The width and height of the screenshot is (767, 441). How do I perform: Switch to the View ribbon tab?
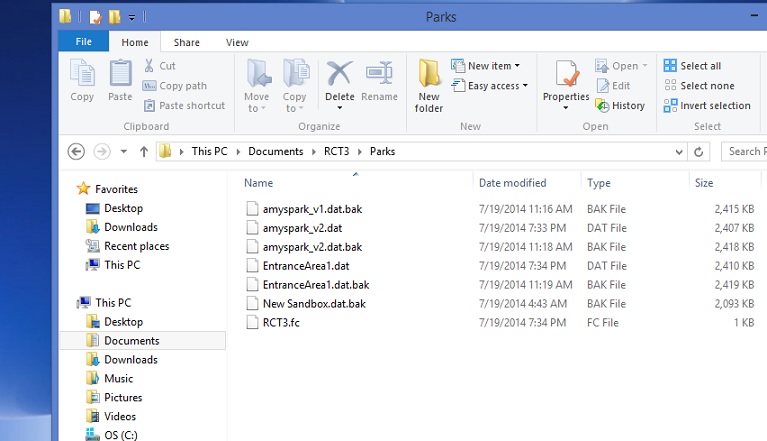click(237, 42)
